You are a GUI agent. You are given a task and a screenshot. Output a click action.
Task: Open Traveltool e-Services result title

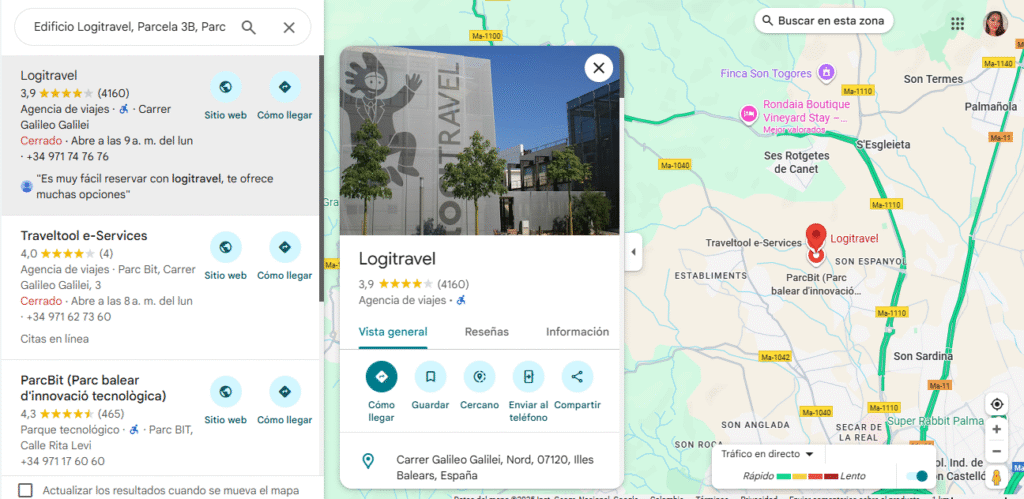tap(84, 236)
